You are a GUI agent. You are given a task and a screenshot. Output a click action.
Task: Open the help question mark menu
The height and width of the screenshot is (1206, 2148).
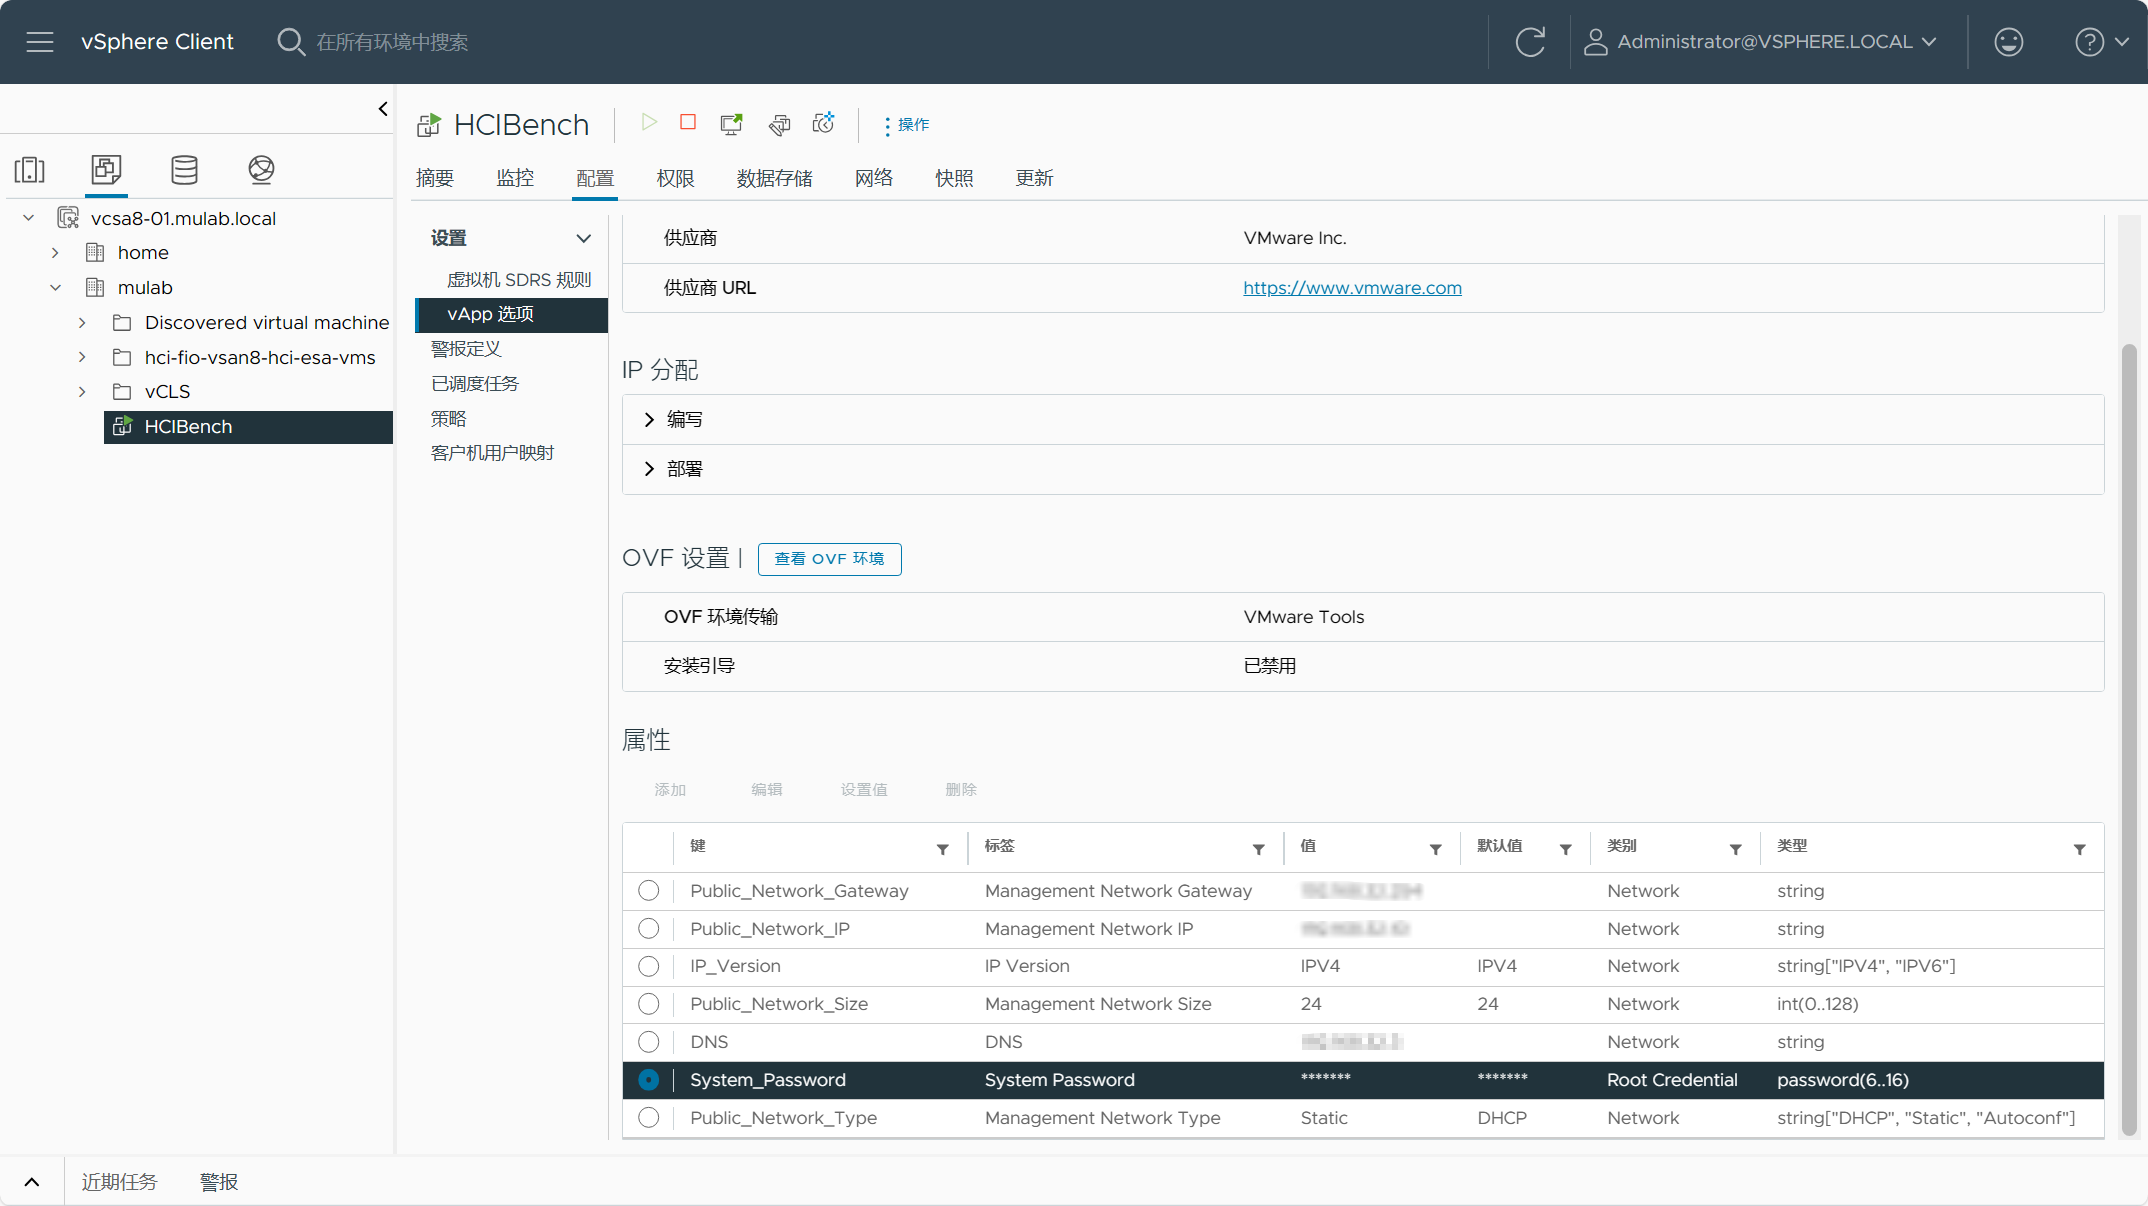coord(2101,42)
